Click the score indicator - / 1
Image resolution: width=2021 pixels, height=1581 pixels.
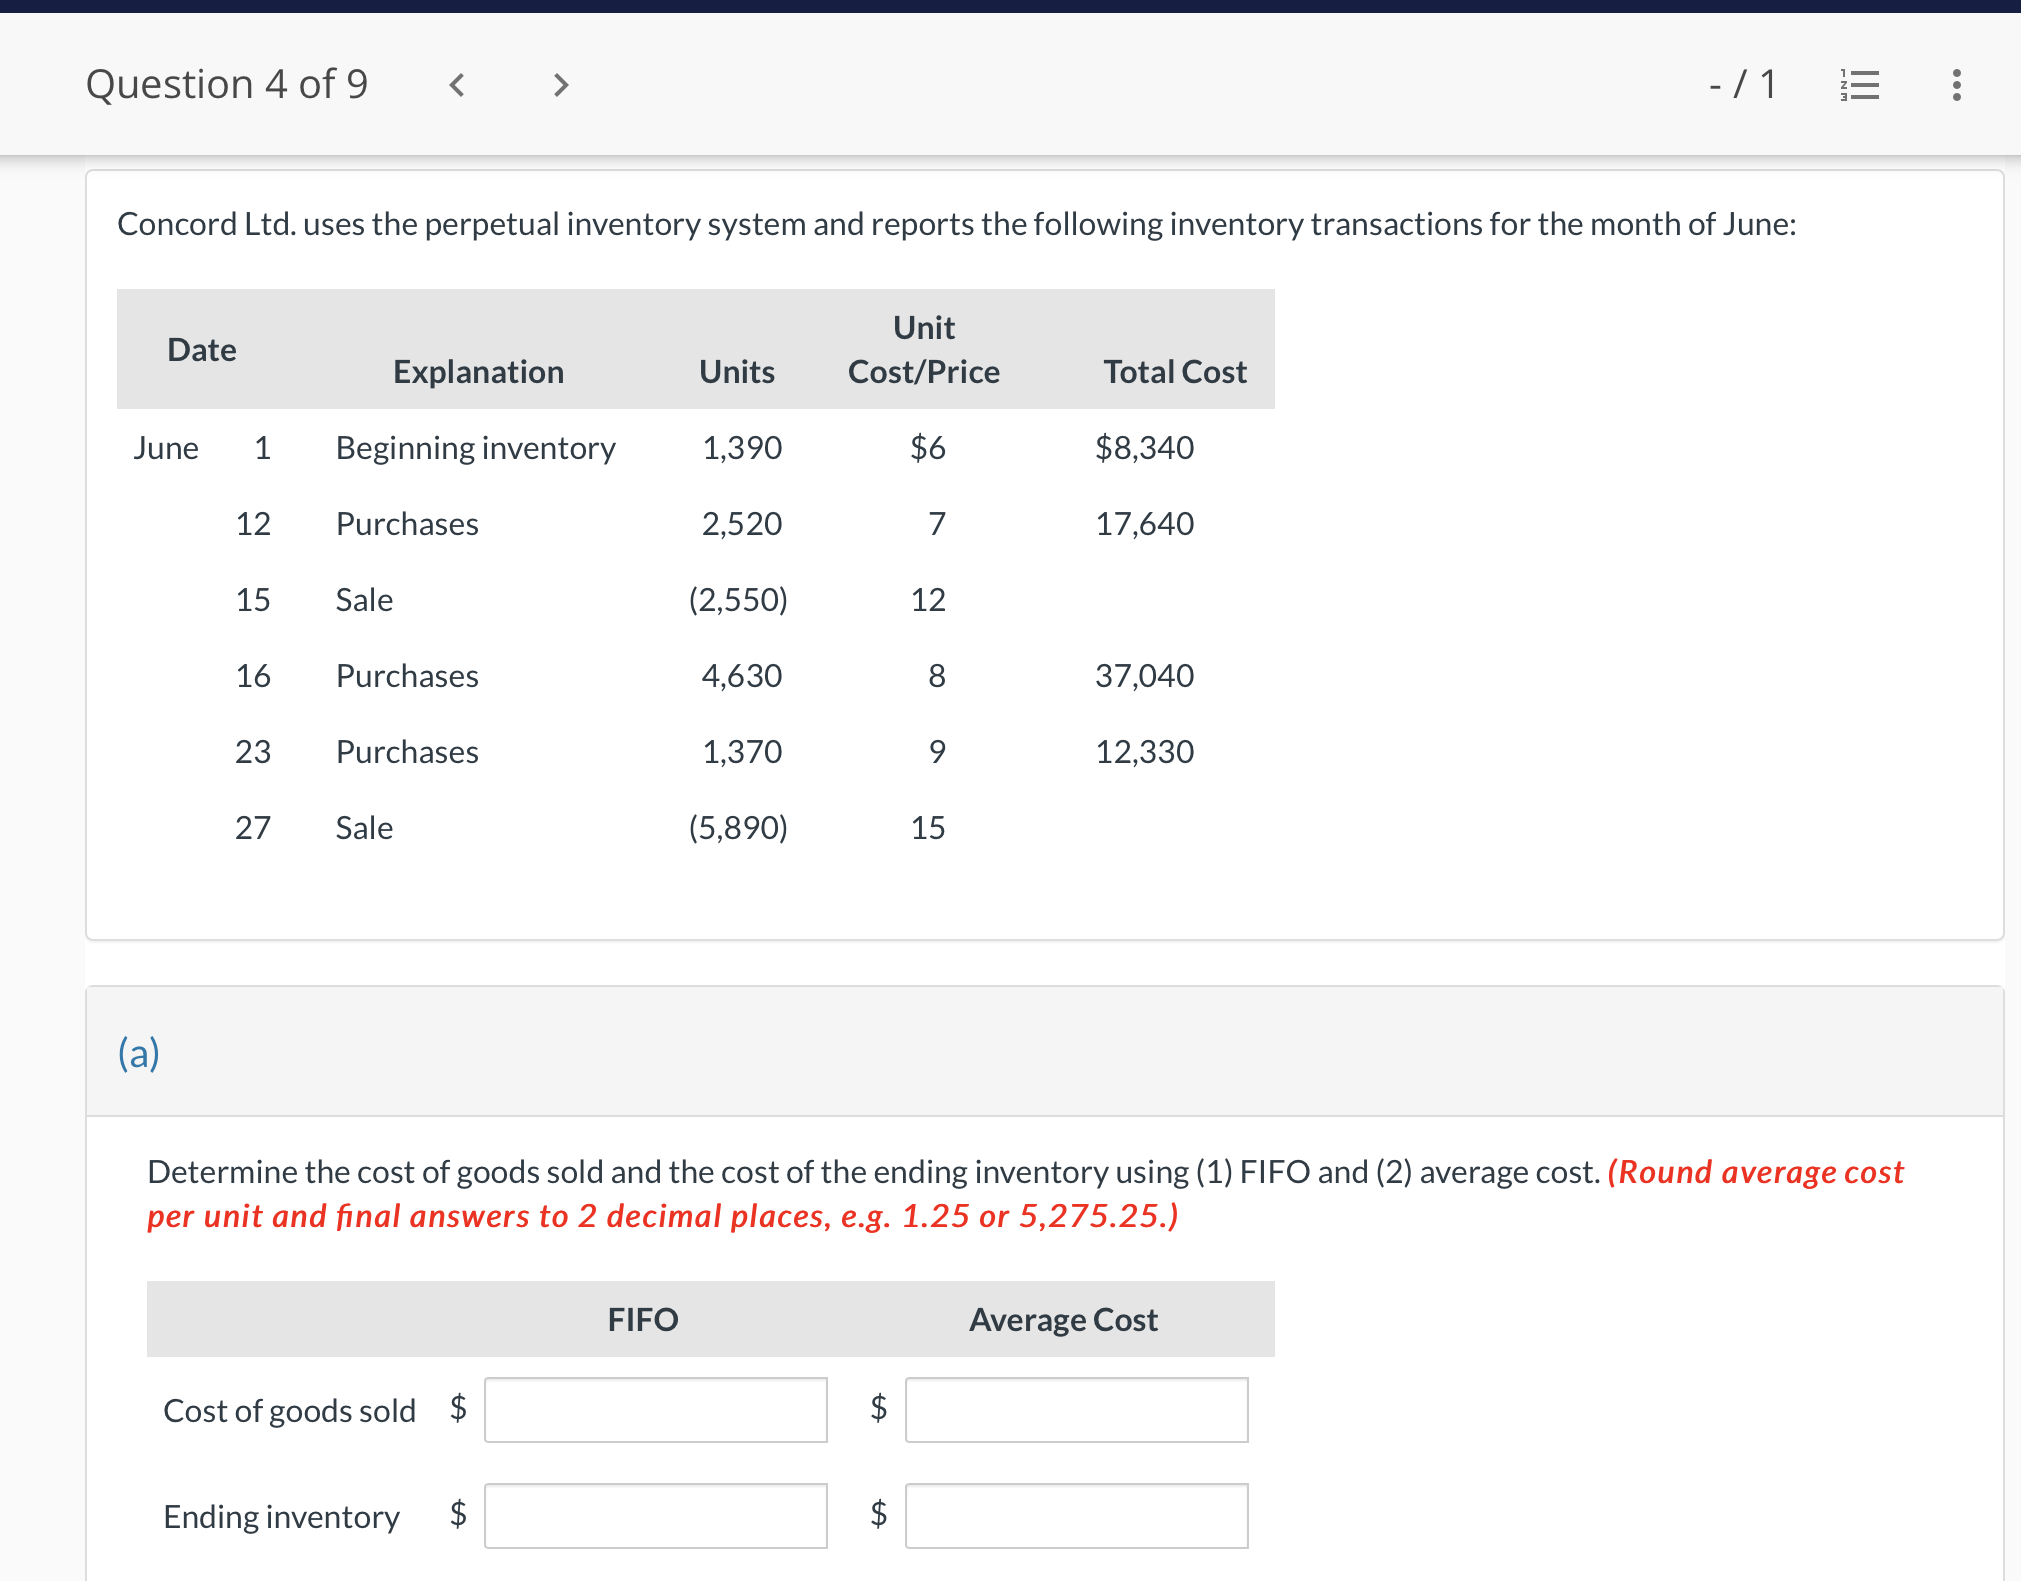pos(1743,85)
